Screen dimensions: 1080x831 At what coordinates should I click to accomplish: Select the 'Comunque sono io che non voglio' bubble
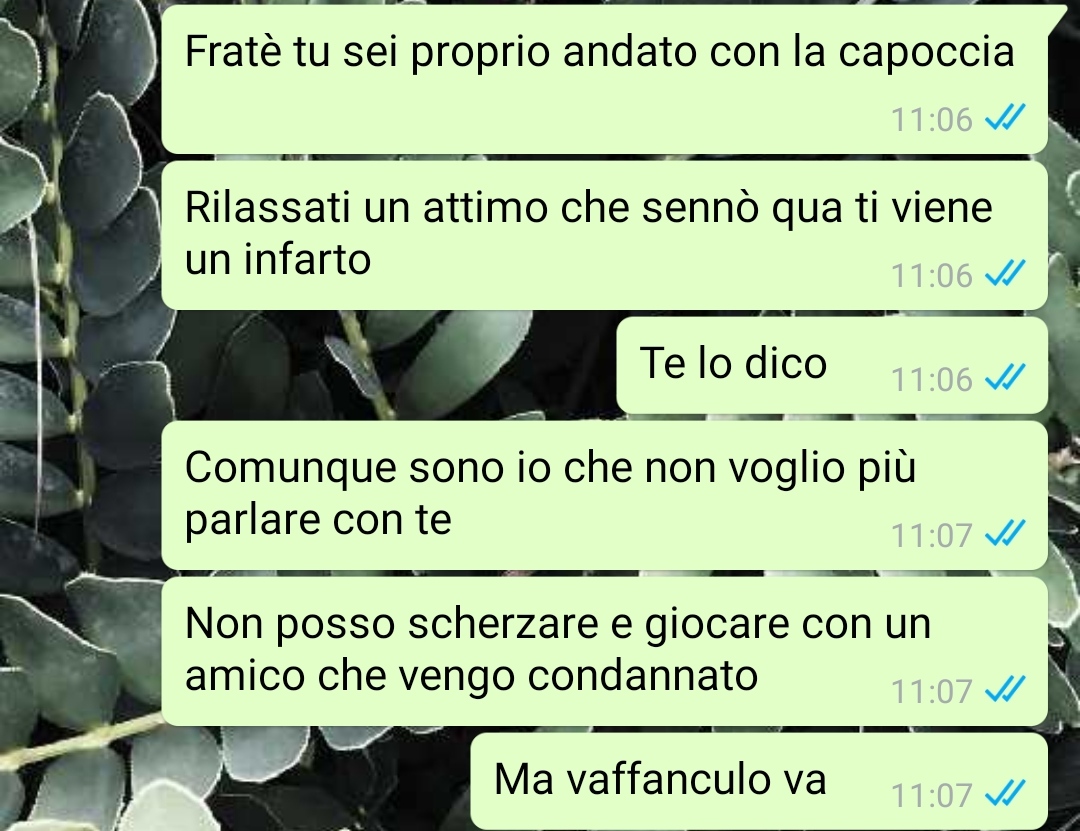(605, 495)
